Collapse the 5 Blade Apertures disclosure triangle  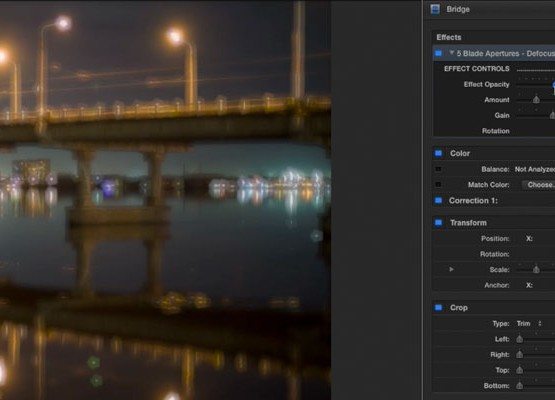coord(452,53)
